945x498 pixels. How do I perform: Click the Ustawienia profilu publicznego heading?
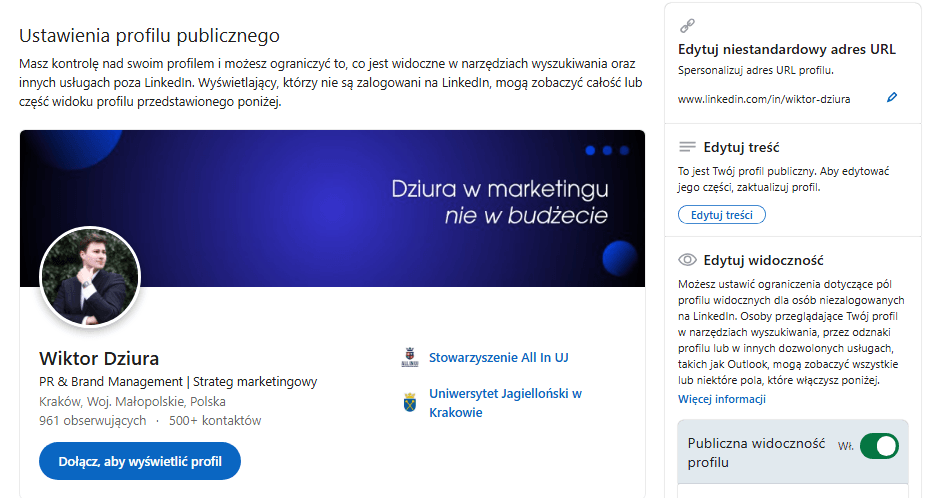[x=149, y=36]
